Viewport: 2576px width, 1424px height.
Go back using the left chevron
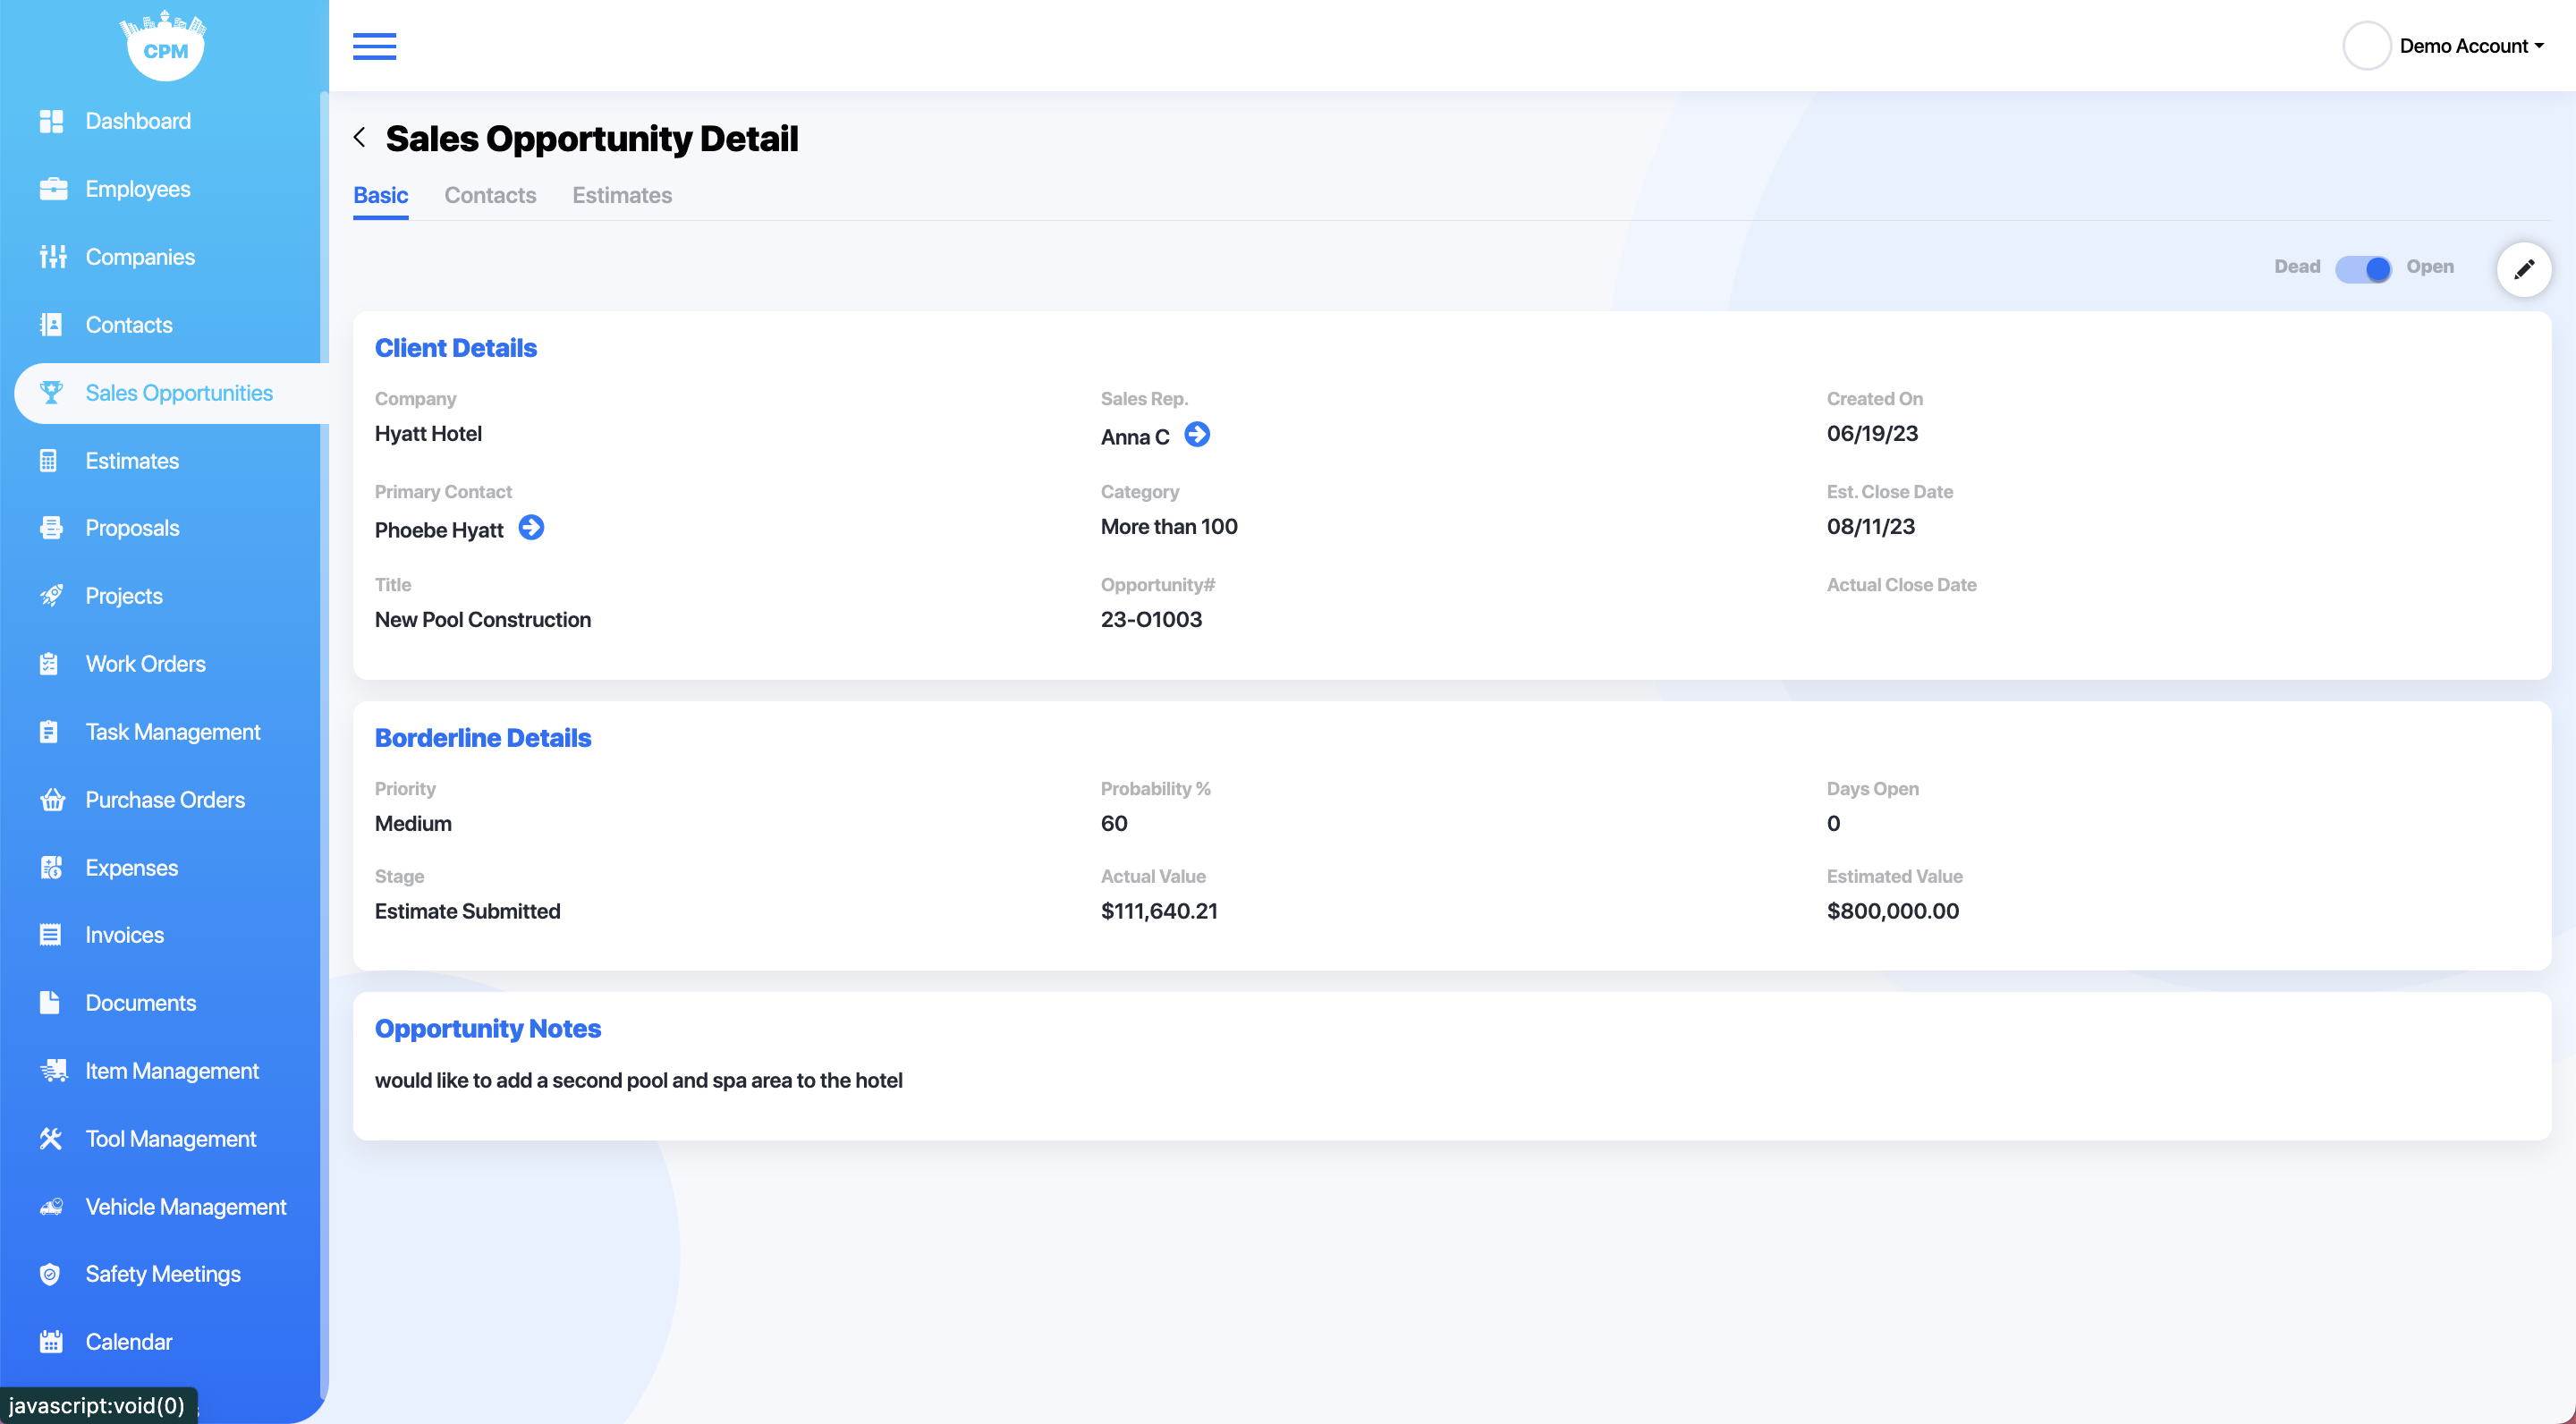(x=360, y=138)
